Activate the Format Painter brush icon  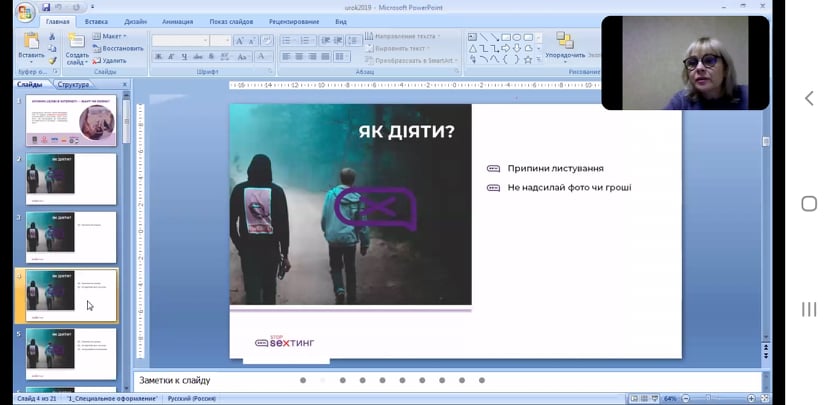[52, 60]
